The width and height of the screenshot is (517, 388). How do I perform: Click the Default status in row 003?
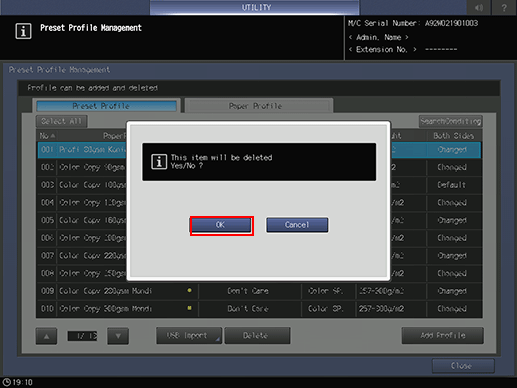452,185
